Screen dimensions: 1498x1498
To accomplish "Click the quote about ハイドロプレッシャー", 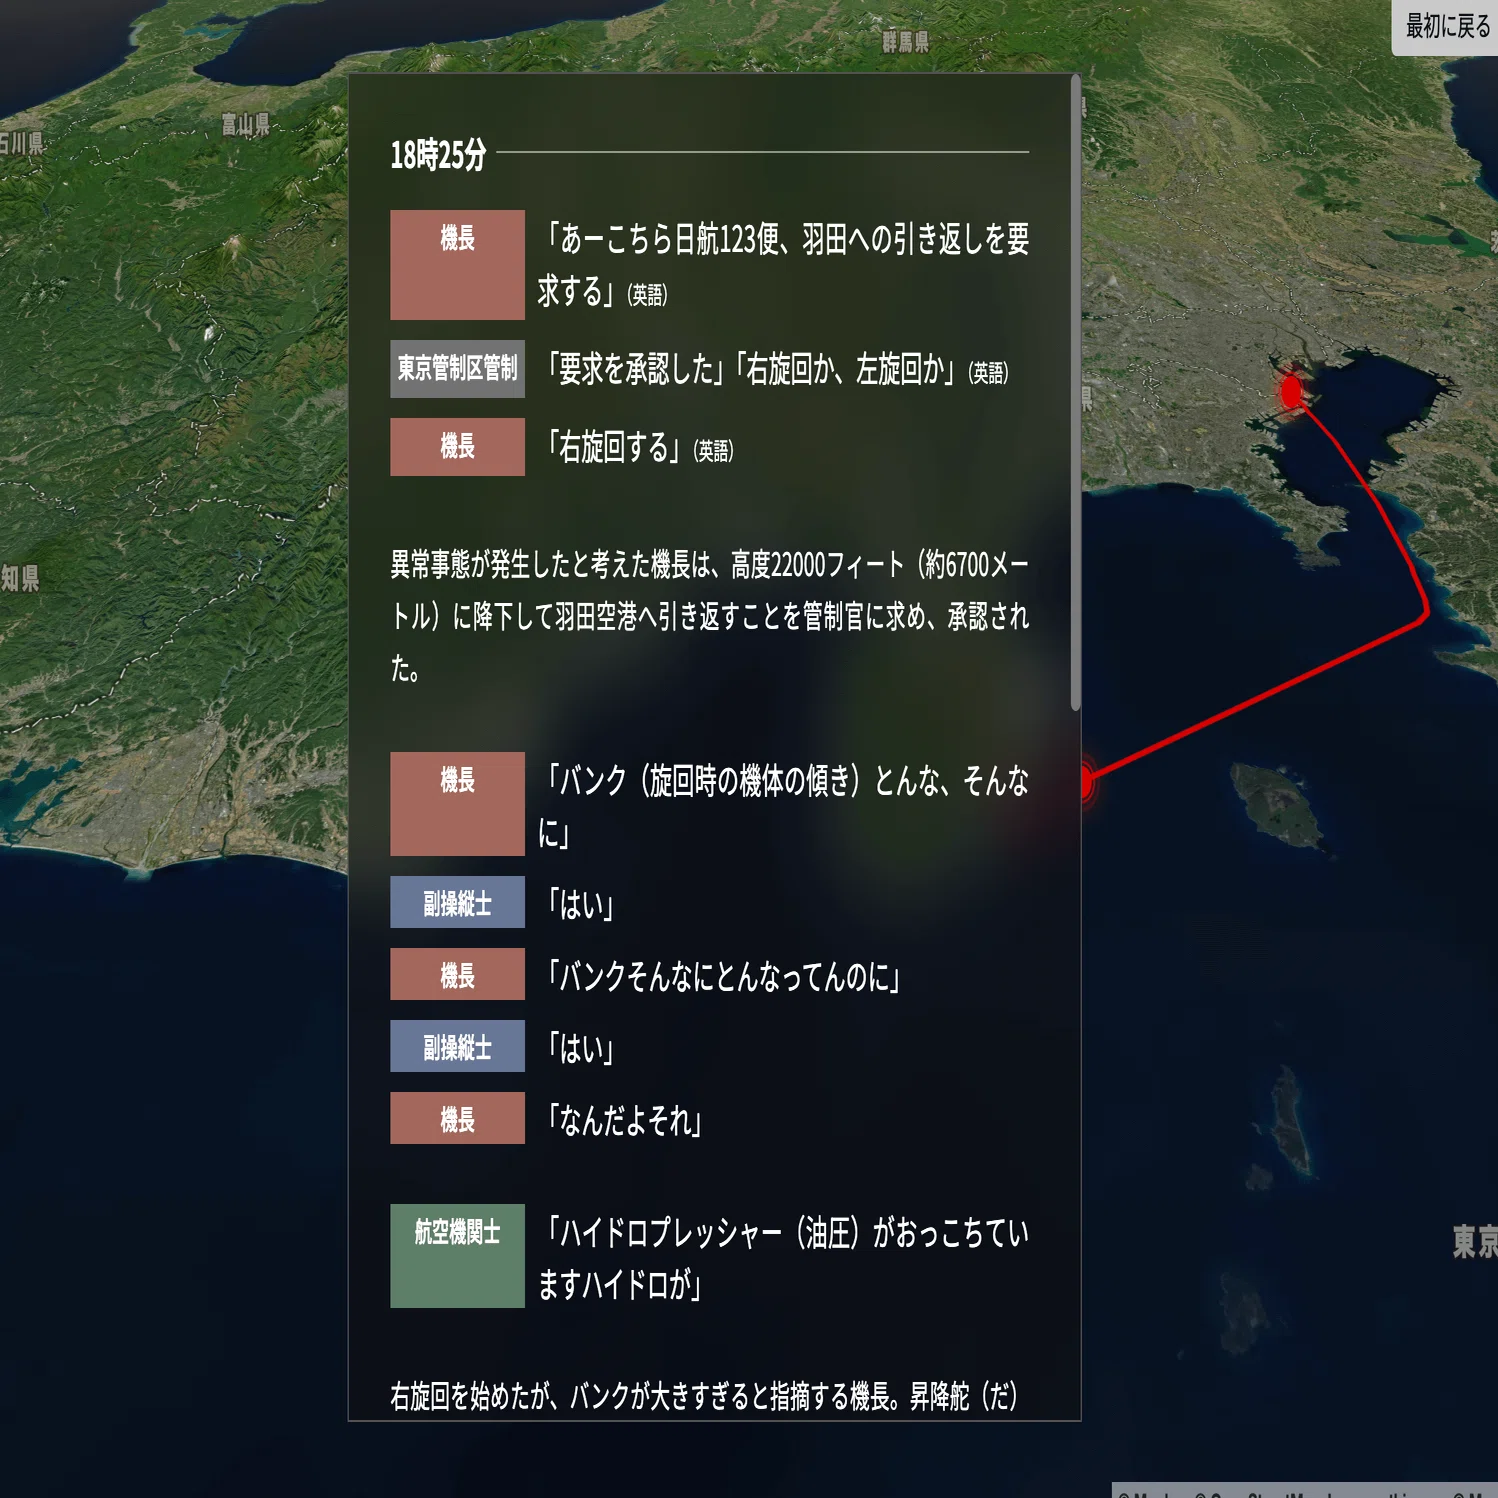I will click(783, 1258).
